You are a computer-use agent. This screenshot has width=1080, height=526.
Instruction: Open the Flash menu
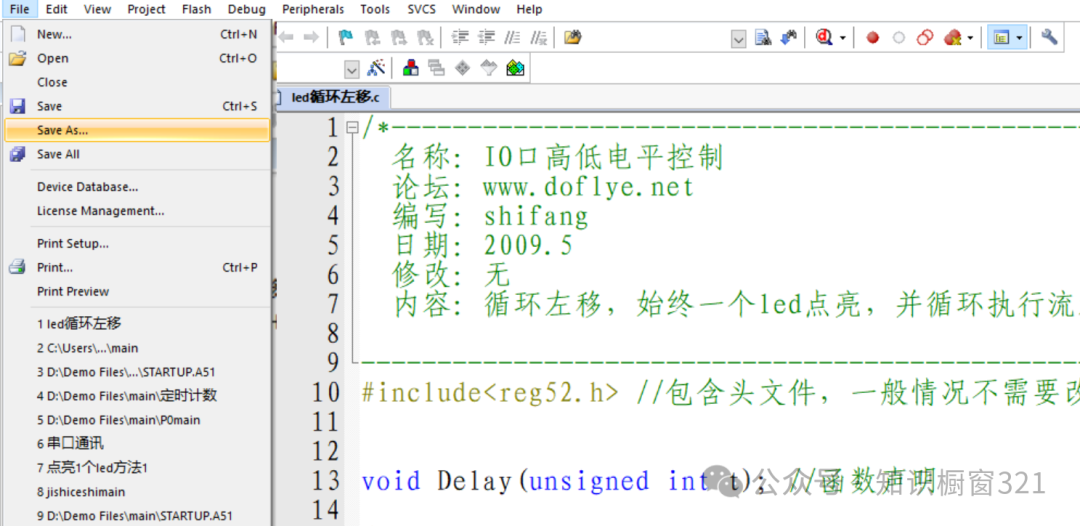197,10
